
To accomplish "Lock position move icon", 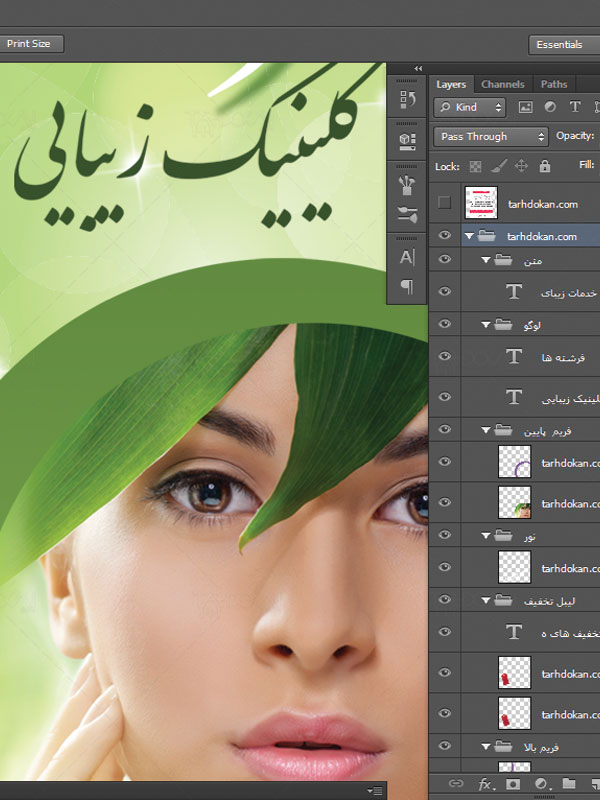I will 521,166.
